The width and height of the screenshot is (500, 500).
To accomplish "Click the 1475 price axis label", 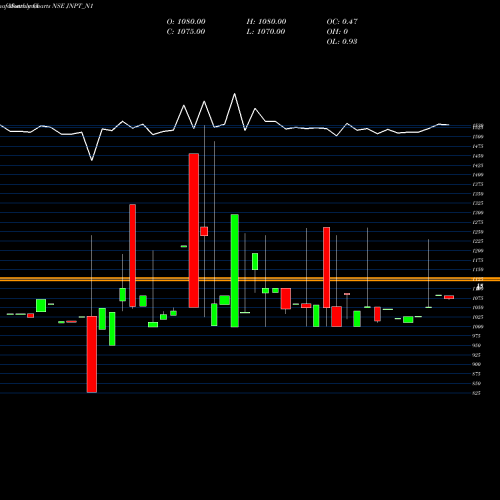I will click(478, 146).
